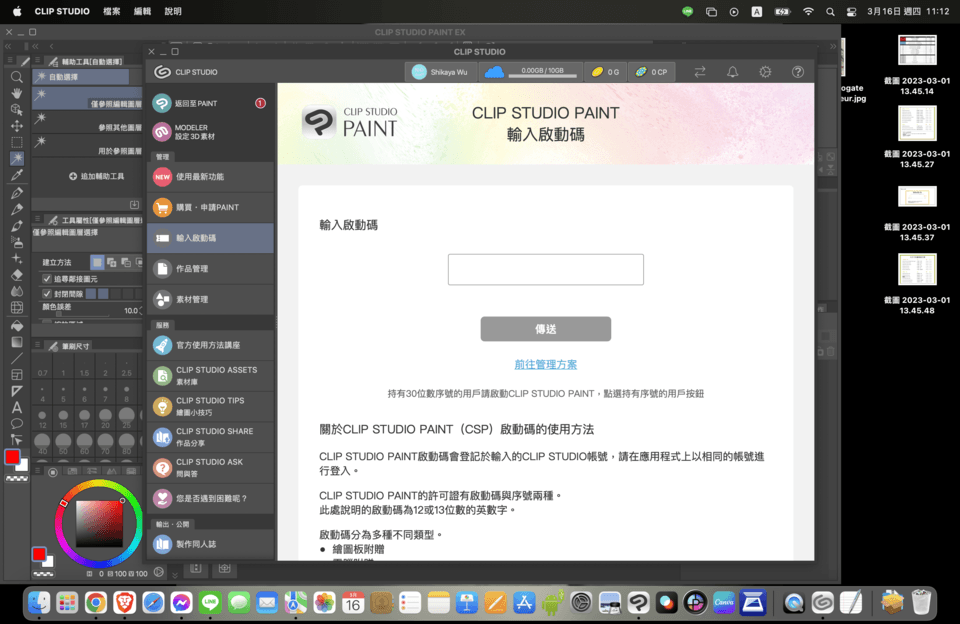
Task: Open 作品管理 in sidebar
Action: pyautogui.click(x=211, y=269)
